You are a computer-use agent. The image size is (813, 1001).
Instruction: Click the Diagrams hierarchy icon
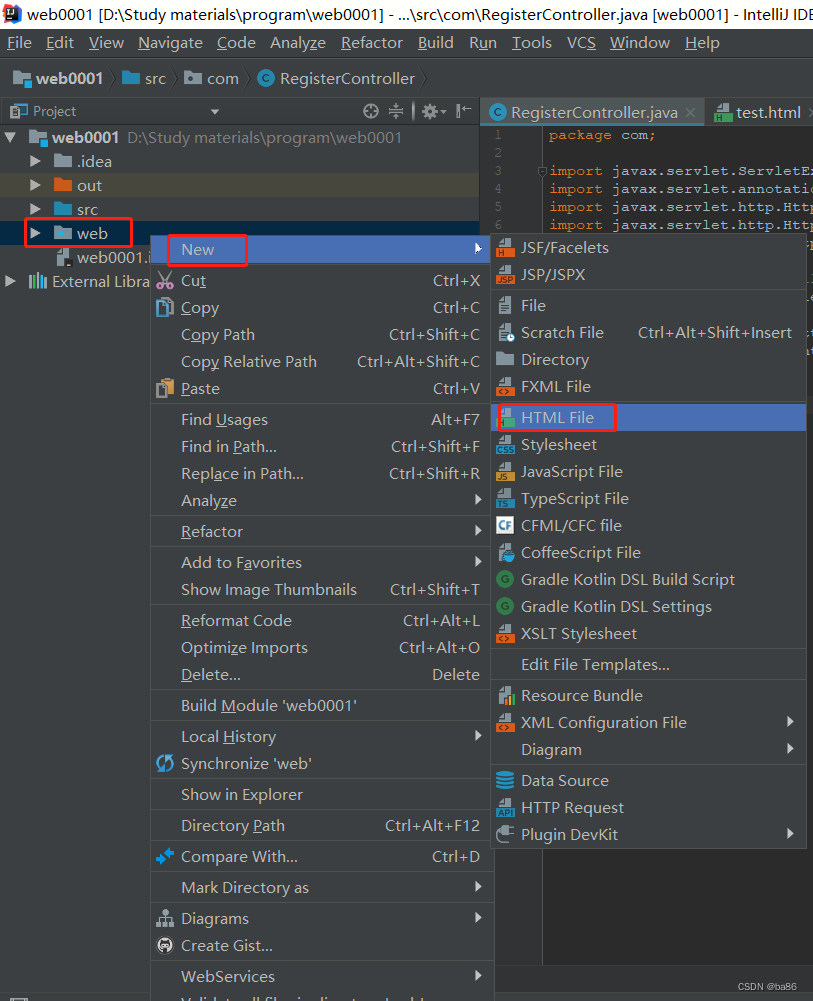165,919
